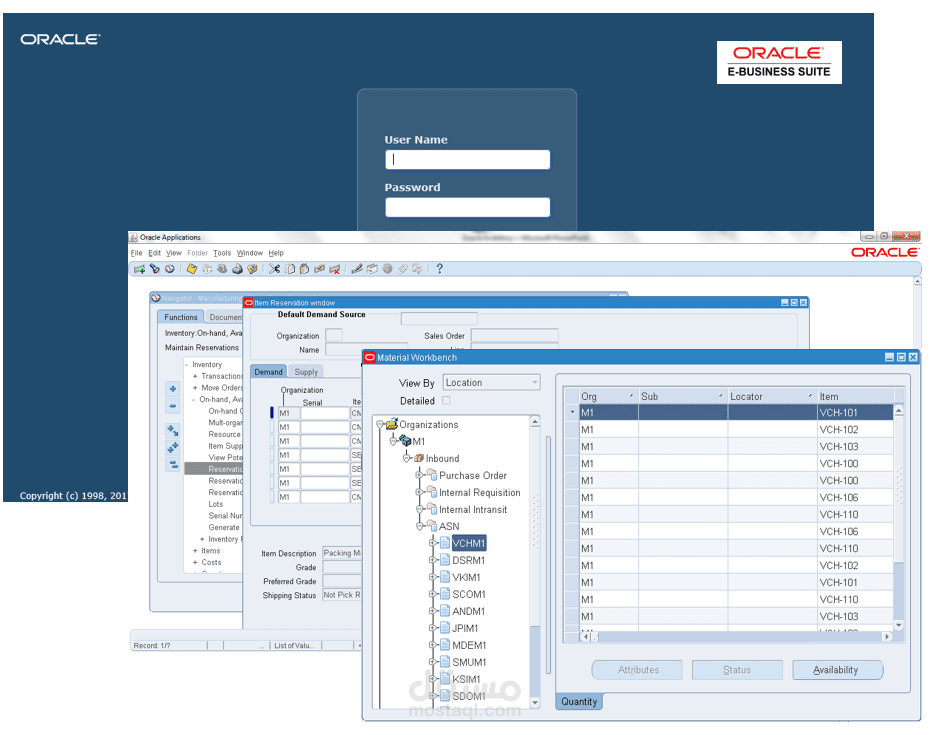Click the Attachments paperclip toolbar icon
930x735 pixels.
click(403, 269)
